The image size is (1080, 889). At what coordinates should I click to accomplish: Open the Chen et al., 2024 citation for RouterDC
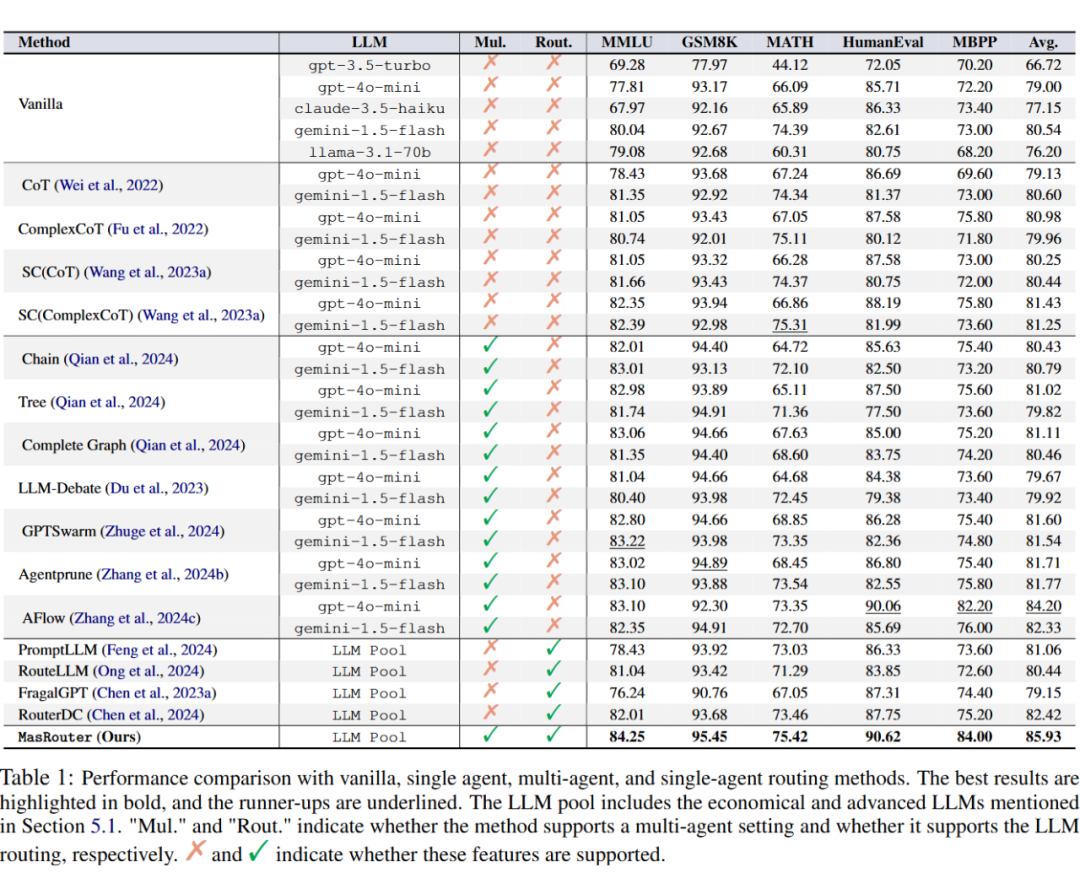(x=146, y=715)
